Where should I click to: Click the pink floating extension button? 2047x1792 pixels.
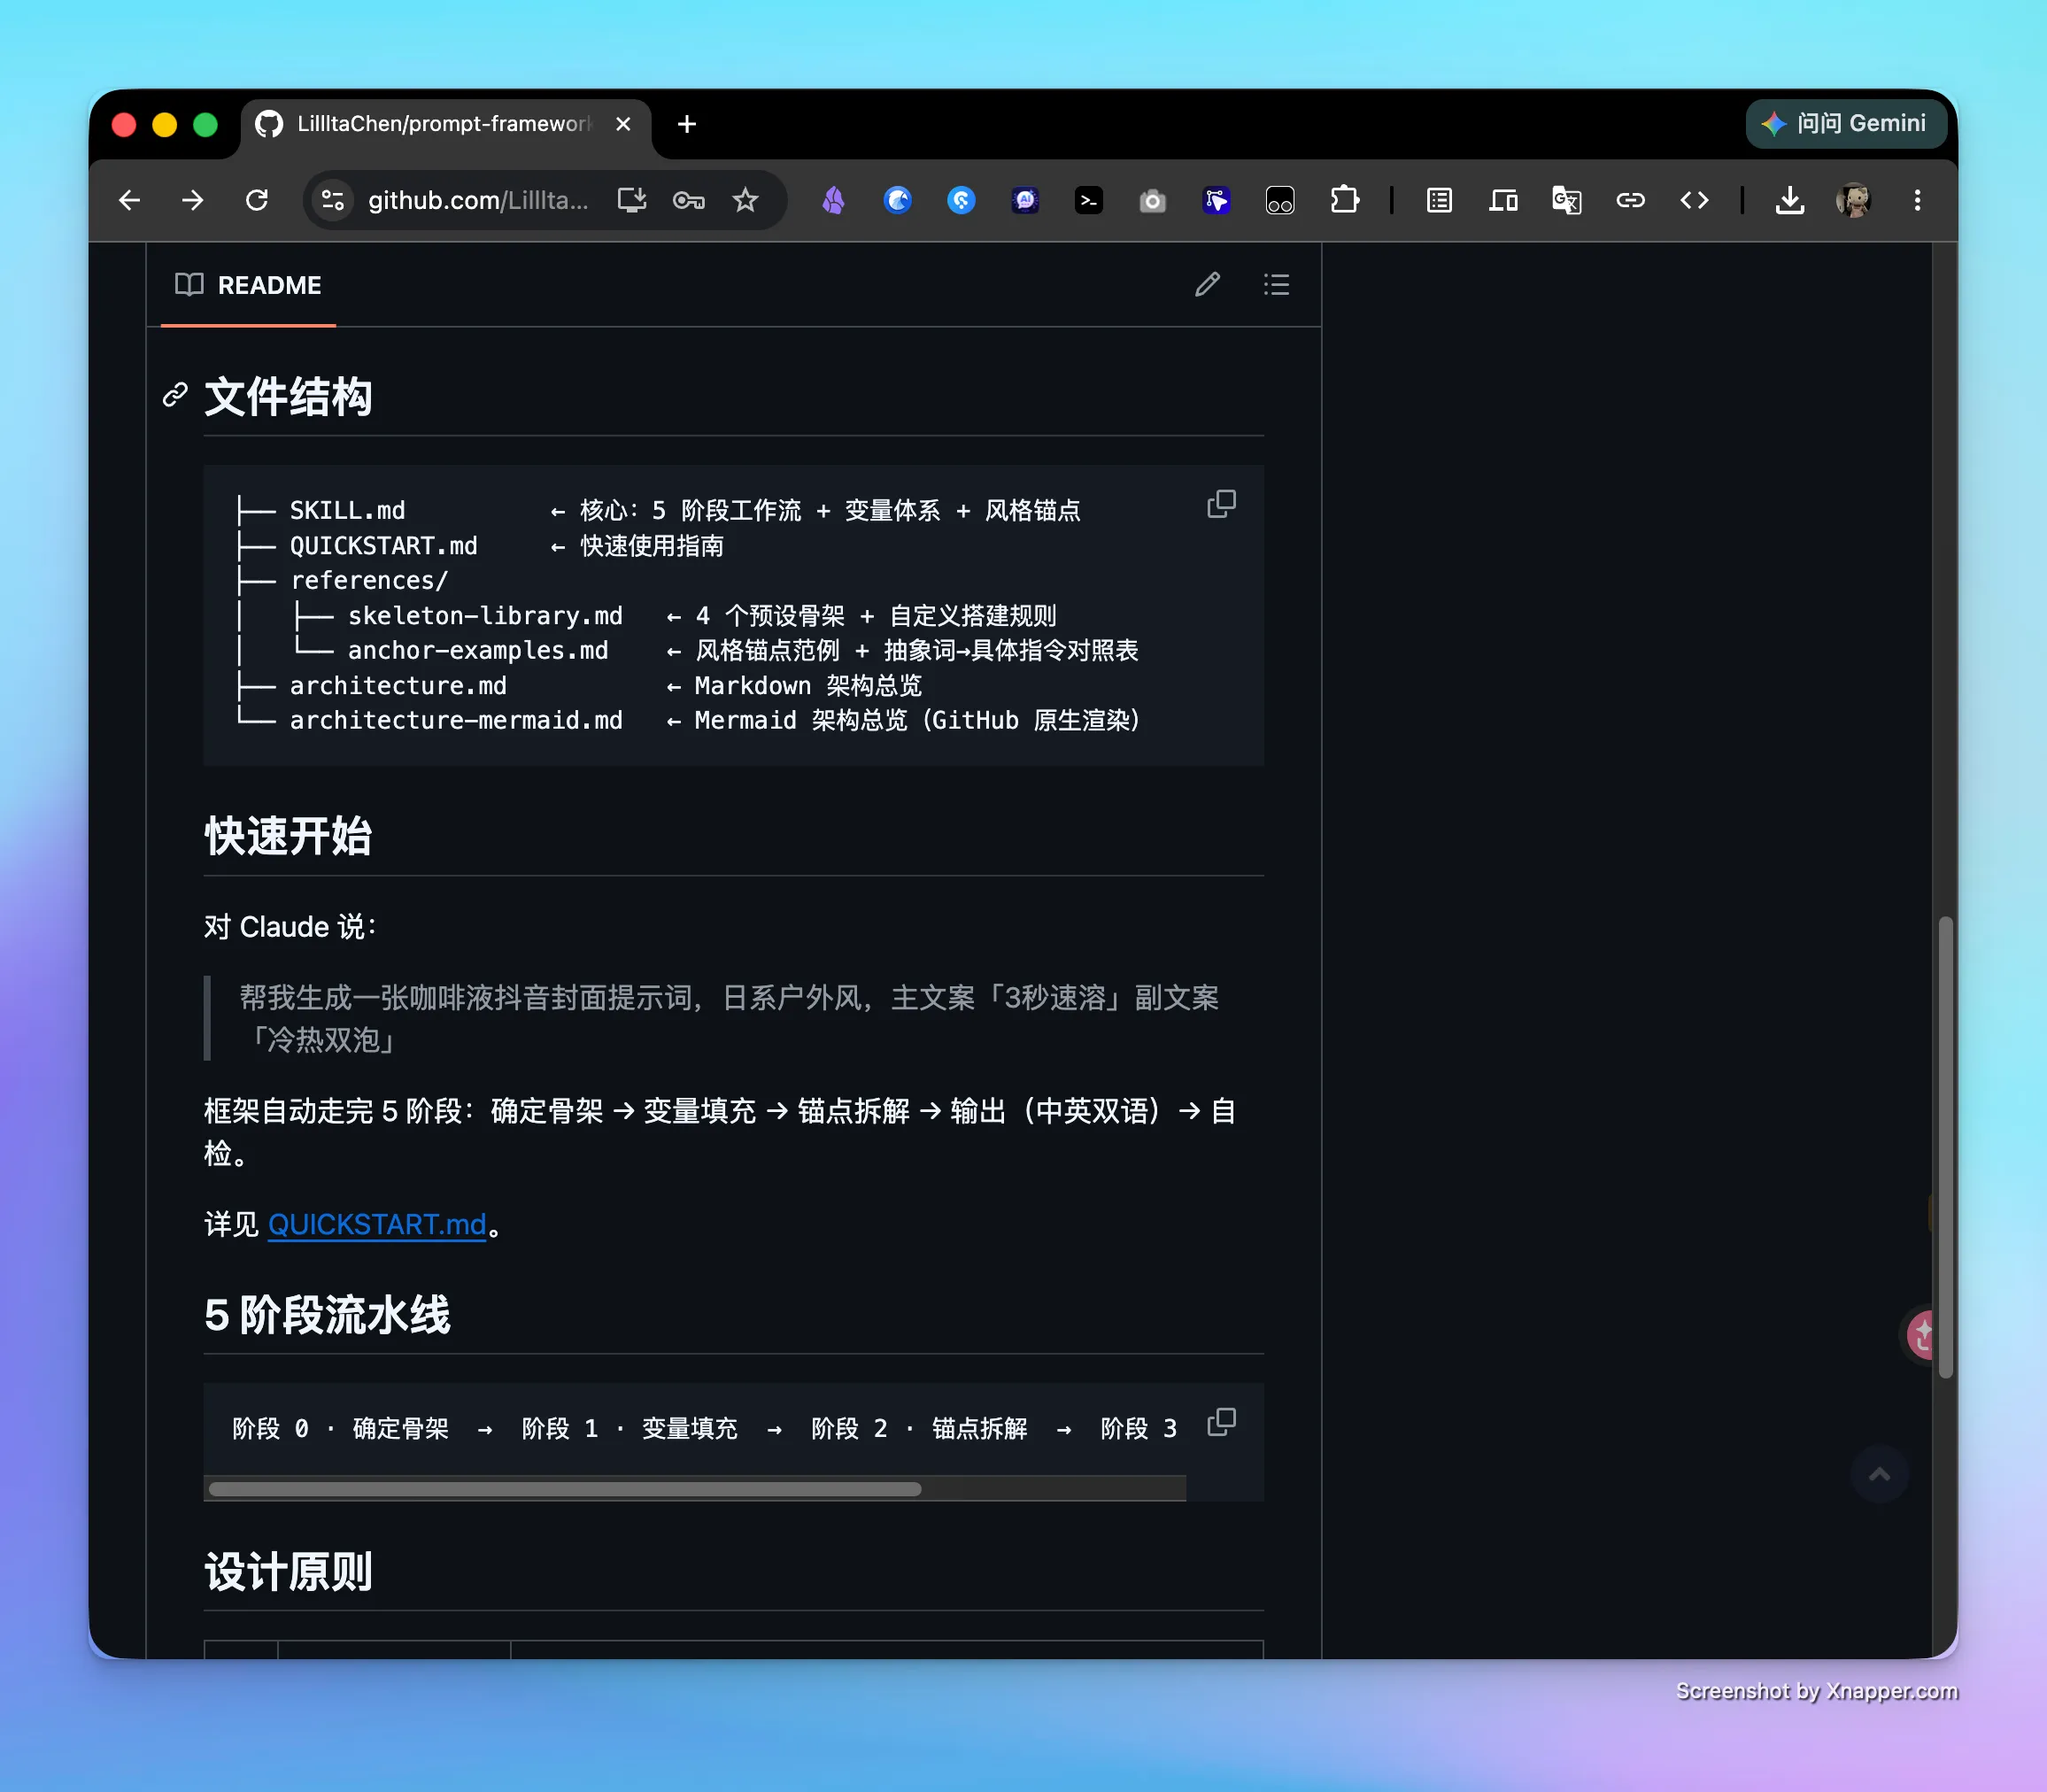click(1922, 1334)
